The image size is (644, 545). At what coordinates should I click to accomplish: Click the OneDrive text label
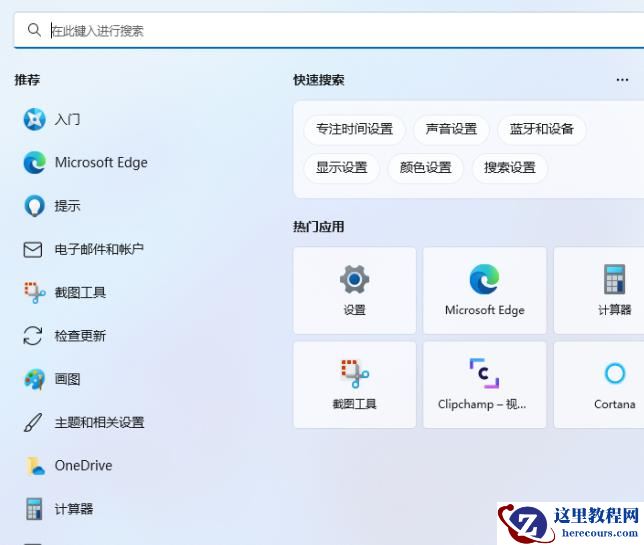83,466
